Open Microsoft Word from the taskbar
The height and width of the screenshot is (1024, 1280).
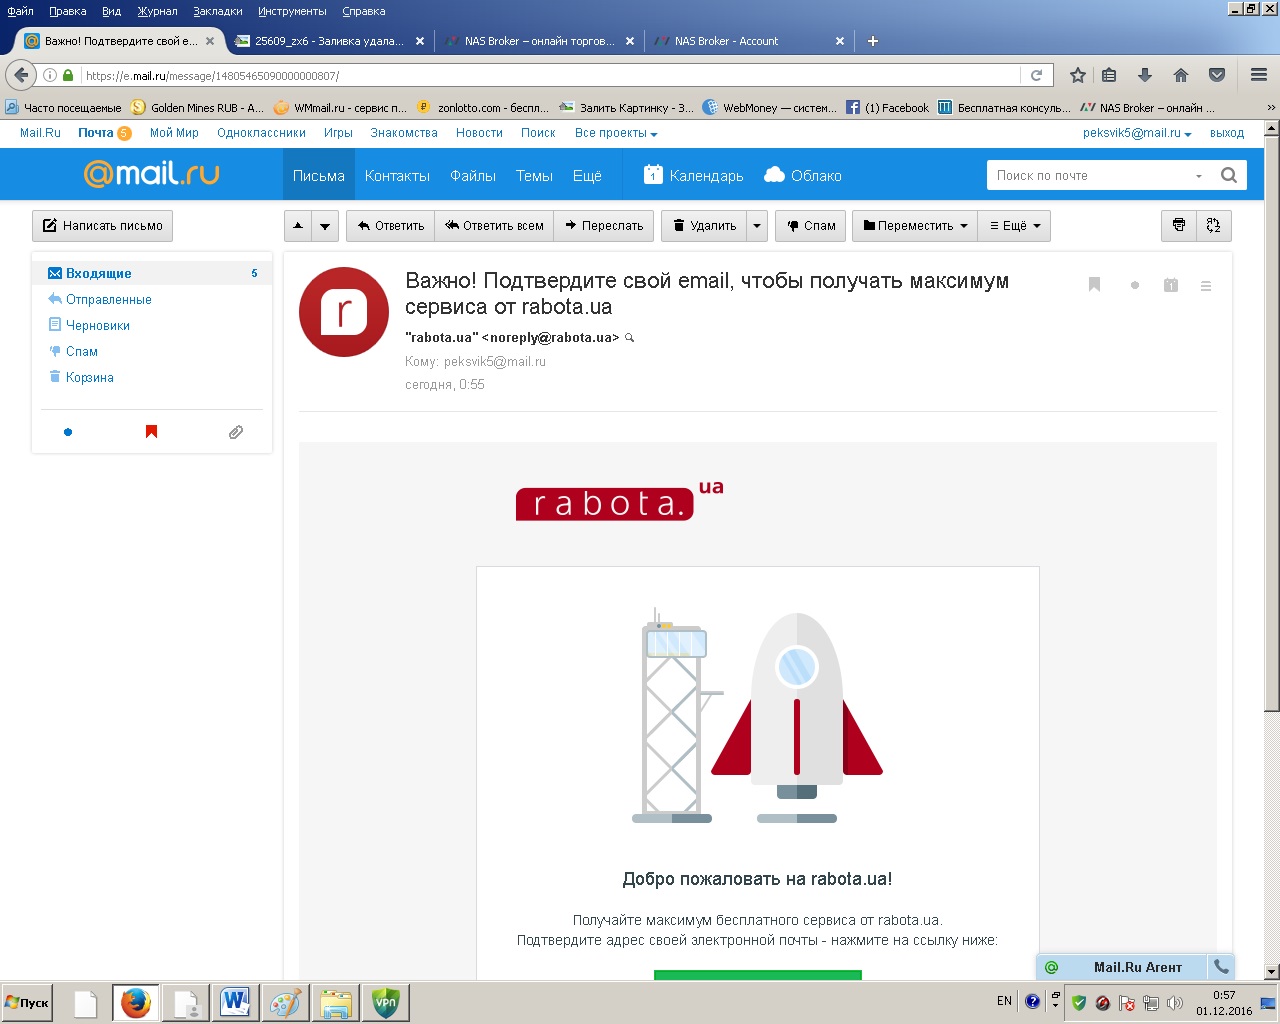coord(235,1002)
